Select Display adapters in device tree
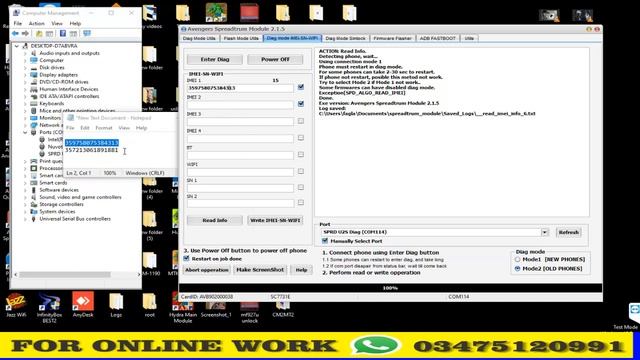The height and width of the screenshot is (360, 640). click(58, 75)
